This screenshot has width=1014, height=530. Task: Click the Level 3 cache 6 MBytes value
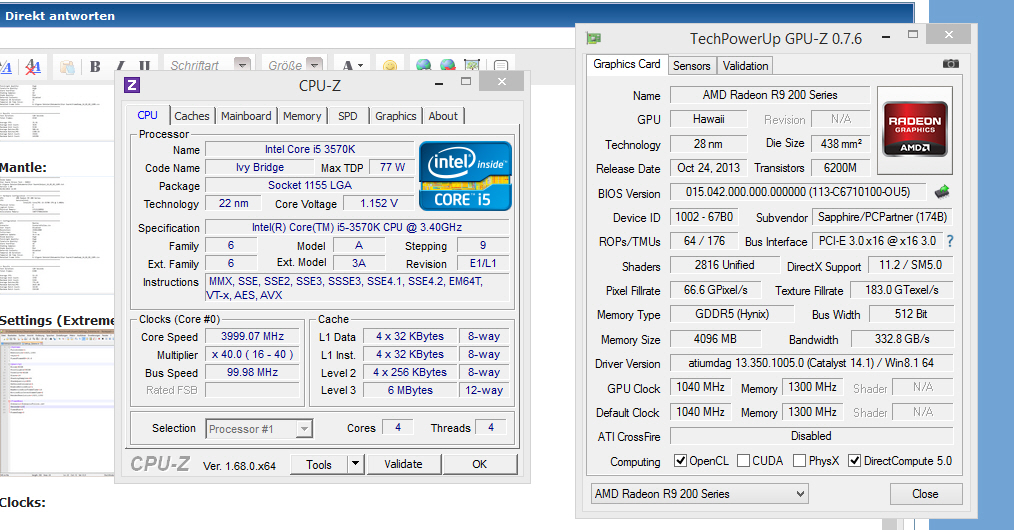410,390
